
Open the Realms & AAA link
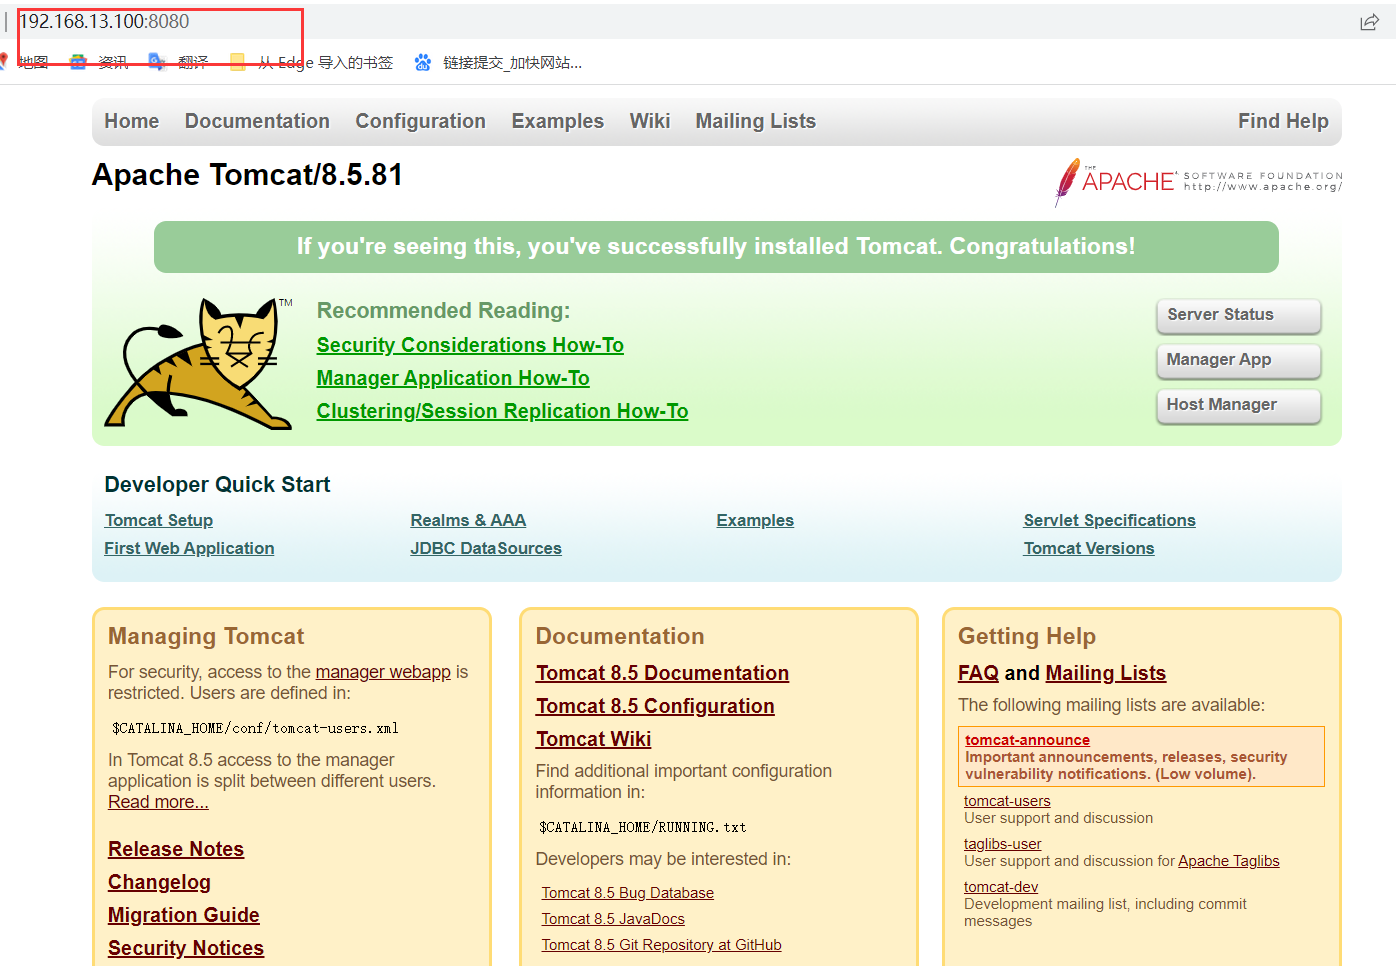coord(468,520)
